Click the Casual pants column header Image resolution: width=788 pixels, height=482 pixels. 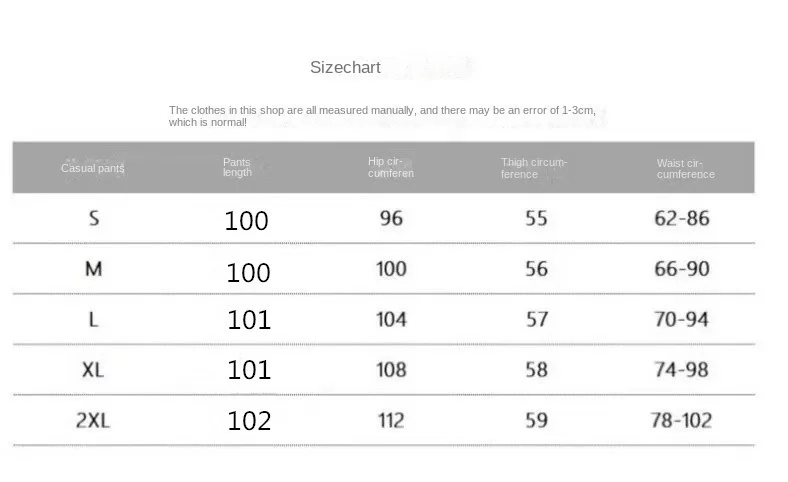point(93,168)
